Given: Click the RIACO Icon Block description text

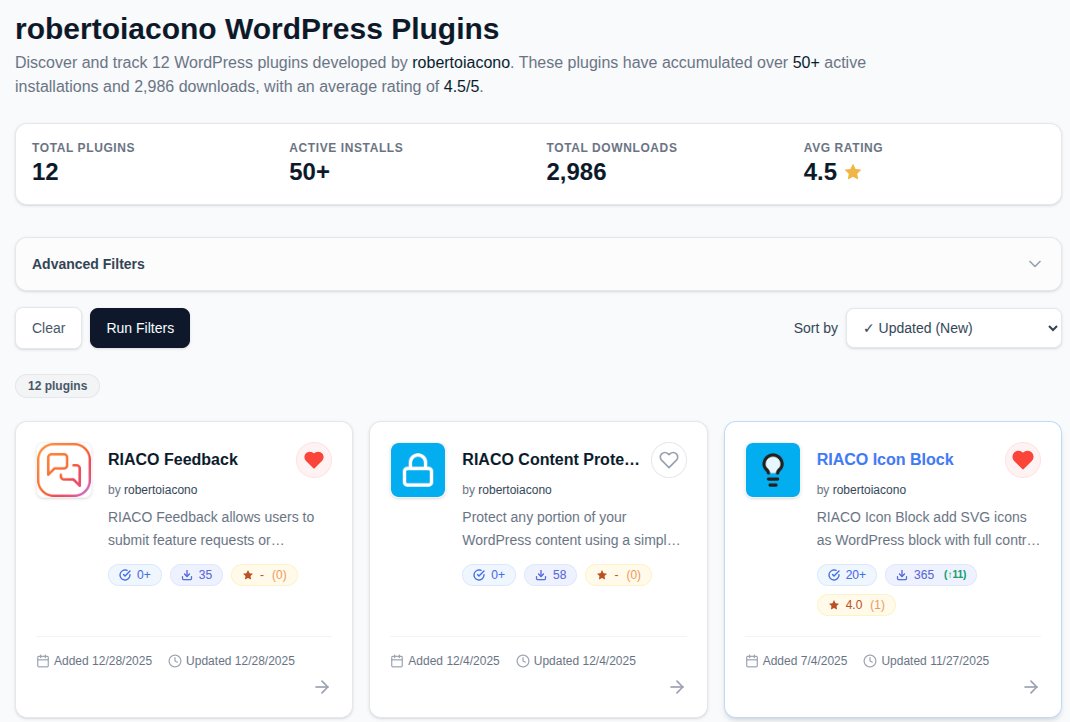Looking at the screenshot, I should point(928,529).
